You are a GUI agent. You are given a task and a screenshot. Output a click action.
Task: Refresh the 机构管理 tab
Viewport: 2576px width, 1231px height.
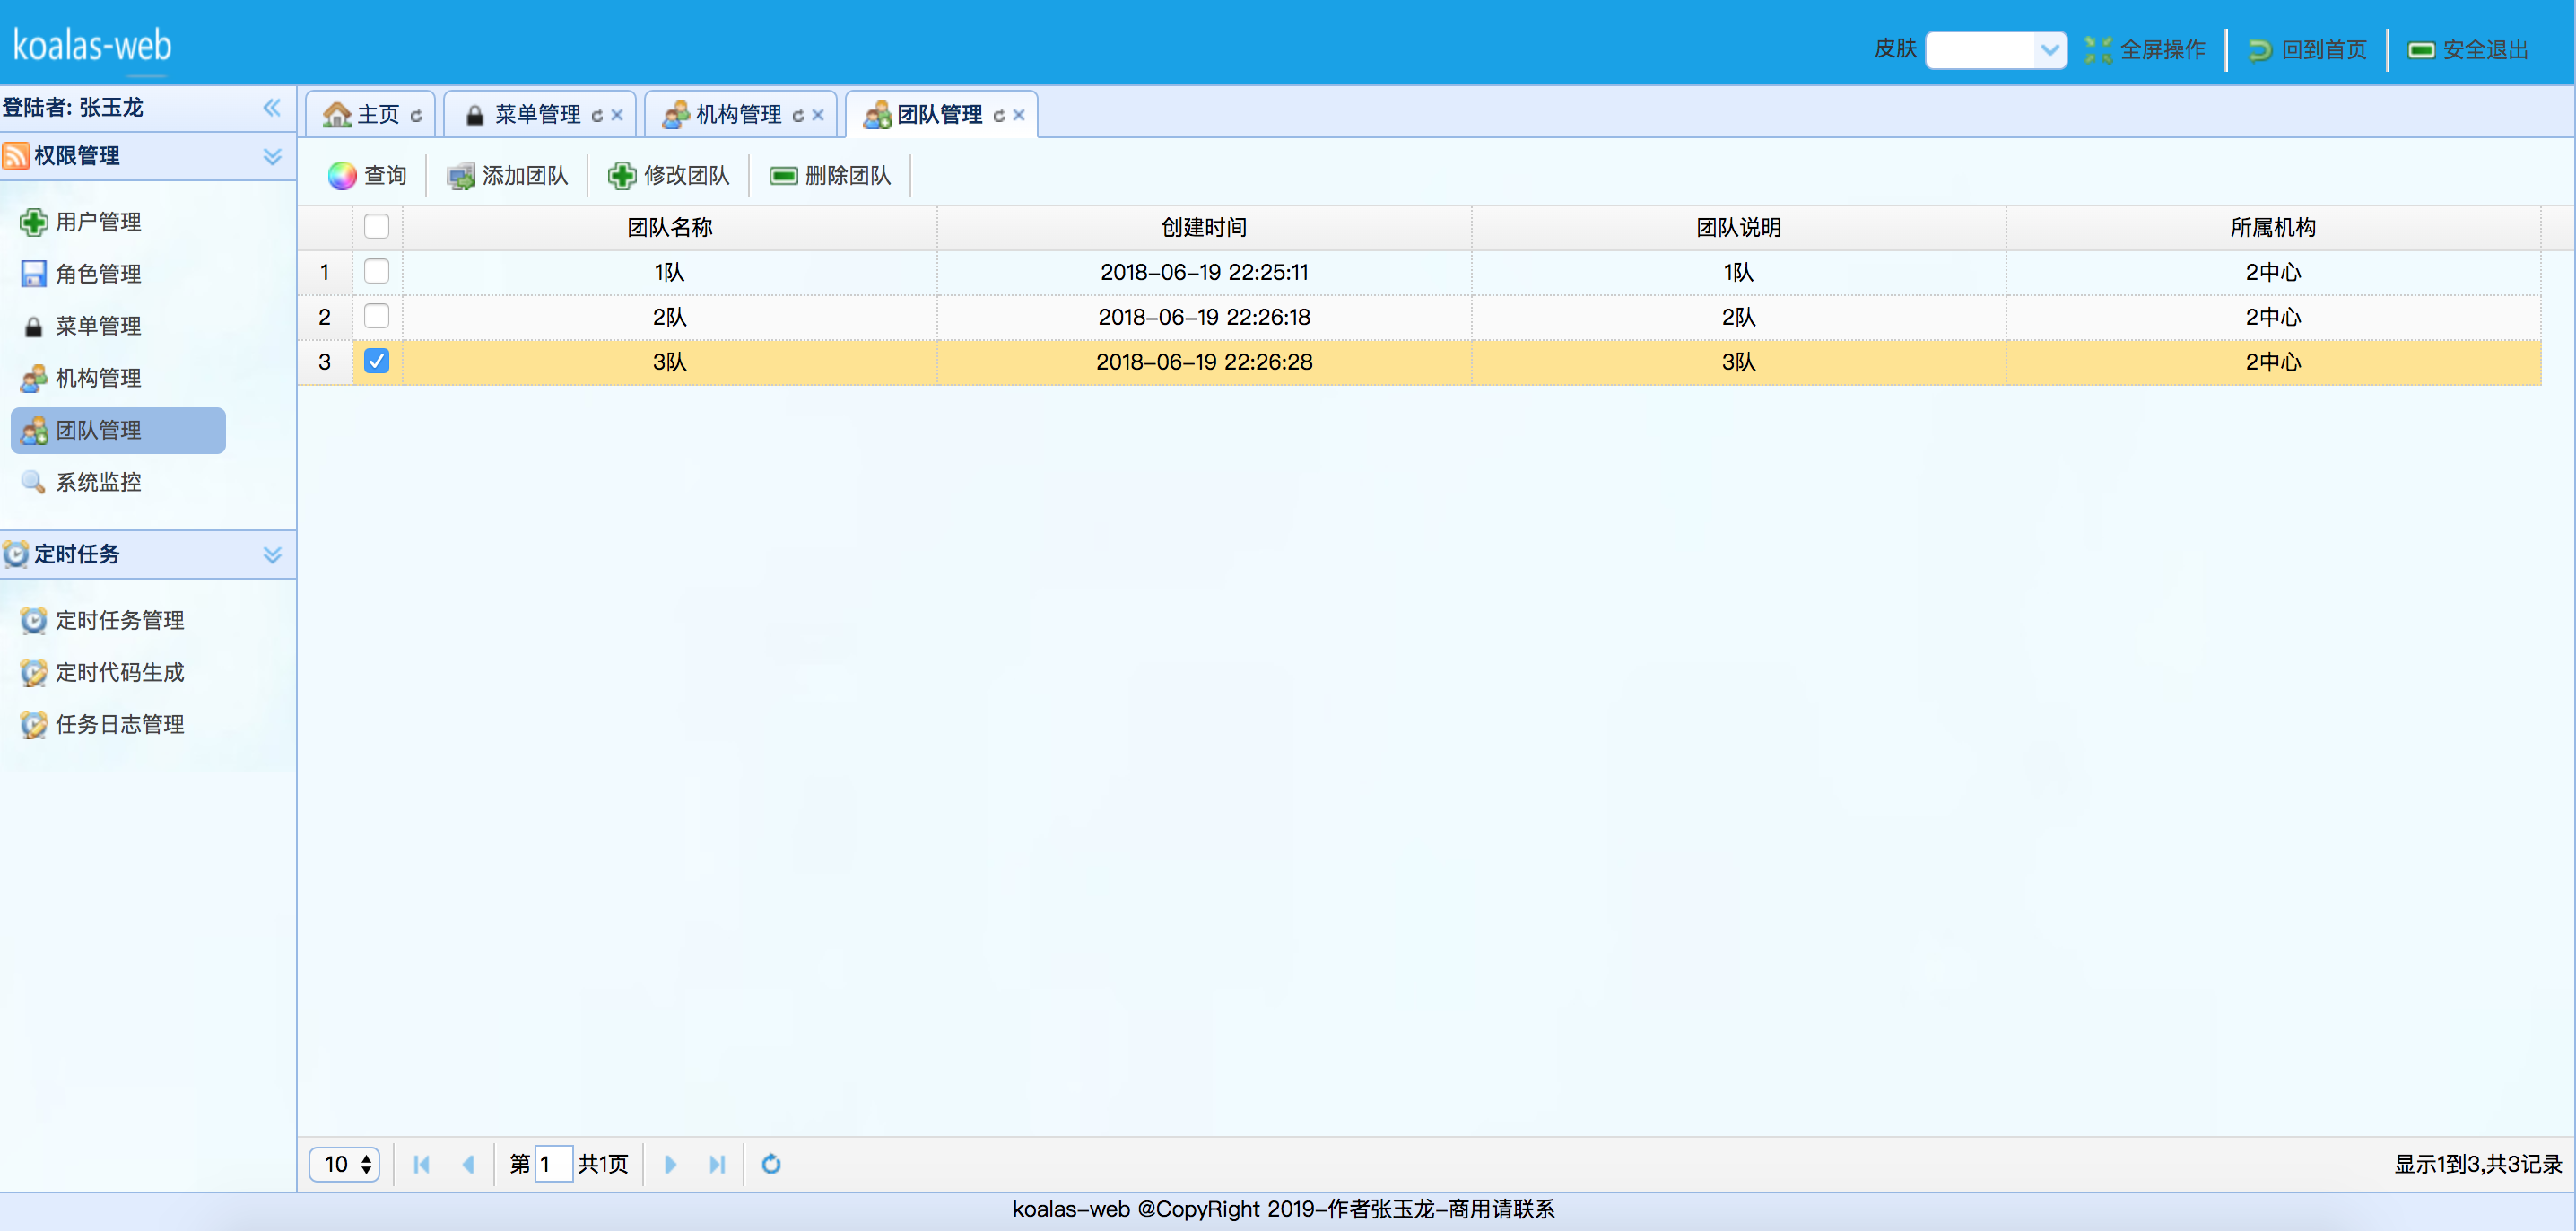(798, 116)
